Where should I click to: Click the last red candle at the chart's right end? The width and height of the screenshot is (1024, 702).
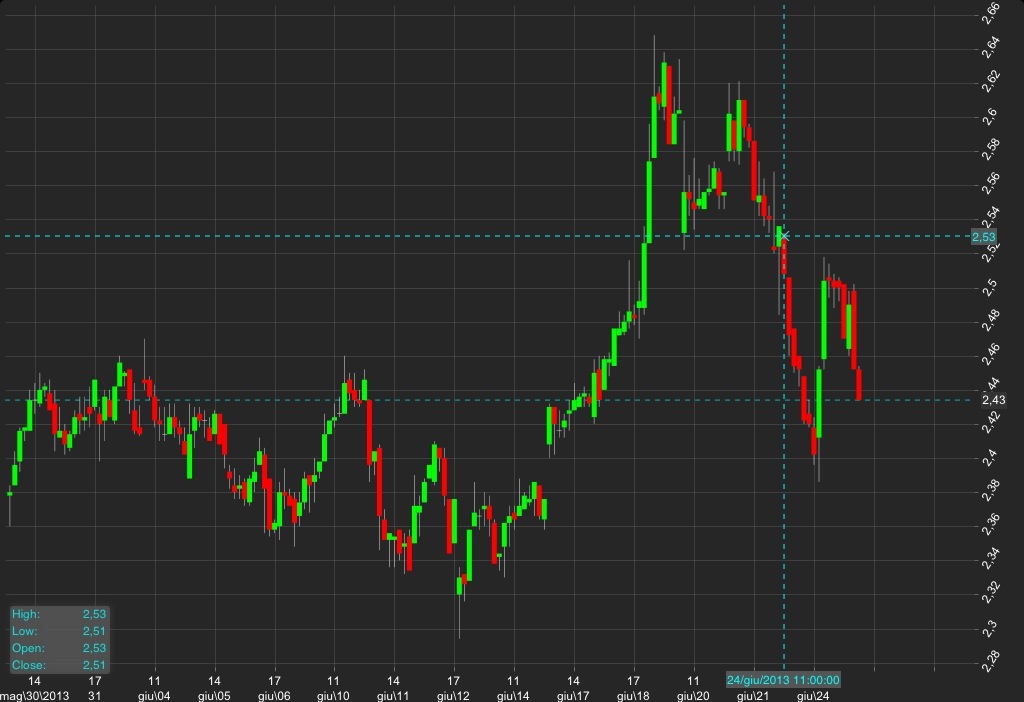pos(859,385)
